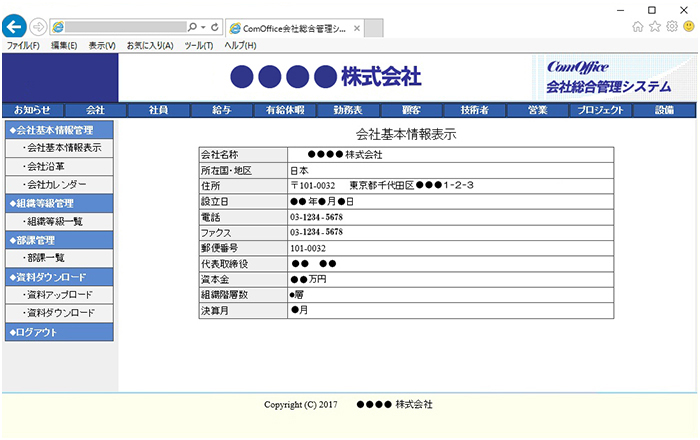The height and width of the screenshot is (440, 700).
Task: Collapse the 会社基本情報管理 sidebar section
Action: (x=59, y=130)
